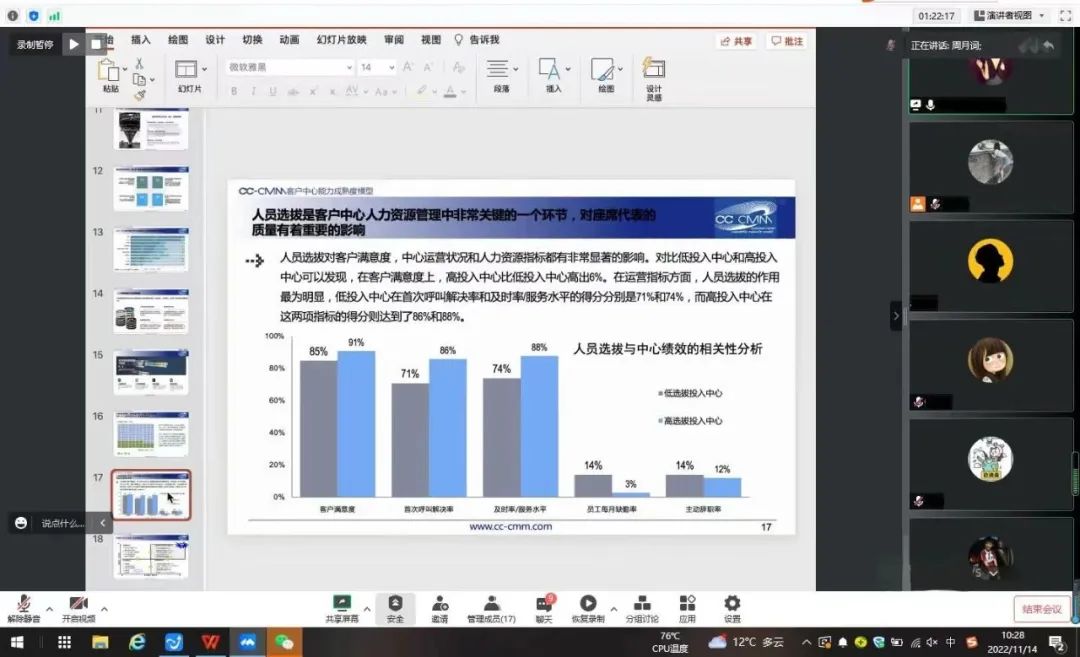The width and height of the screenshot is (1080, 657).
Task: Expand the 幻灯片 new slide dropdown arrow
Action: [205, 70]
